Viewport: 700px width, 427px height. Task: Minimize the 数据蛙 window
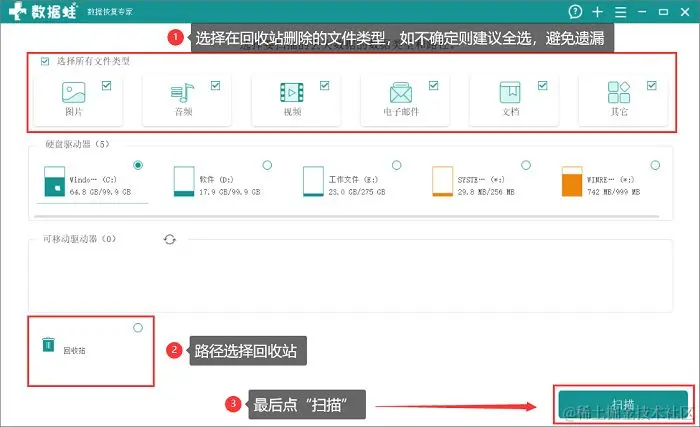[x=642, y=12]
